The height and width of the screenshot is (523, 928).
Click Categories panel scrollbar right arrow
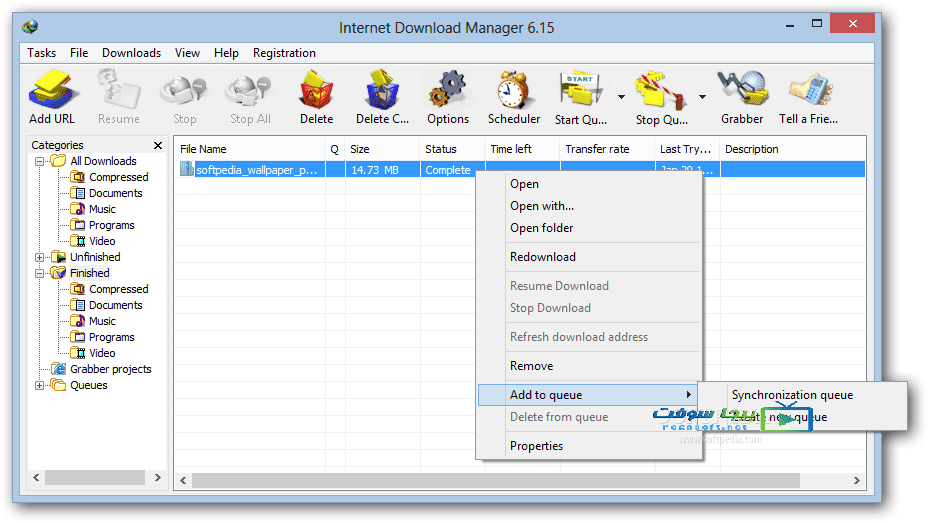click(x=157, y=477)
